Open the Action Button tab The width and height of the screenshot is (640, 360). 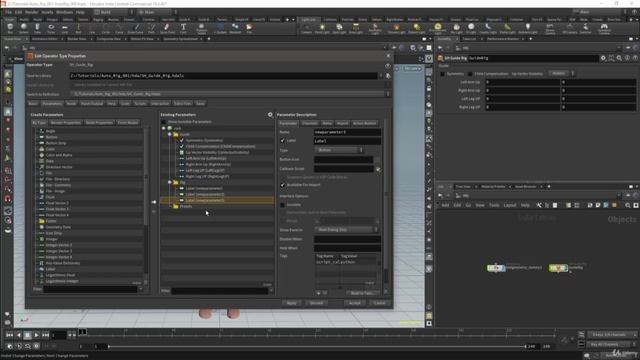[364, 123]
